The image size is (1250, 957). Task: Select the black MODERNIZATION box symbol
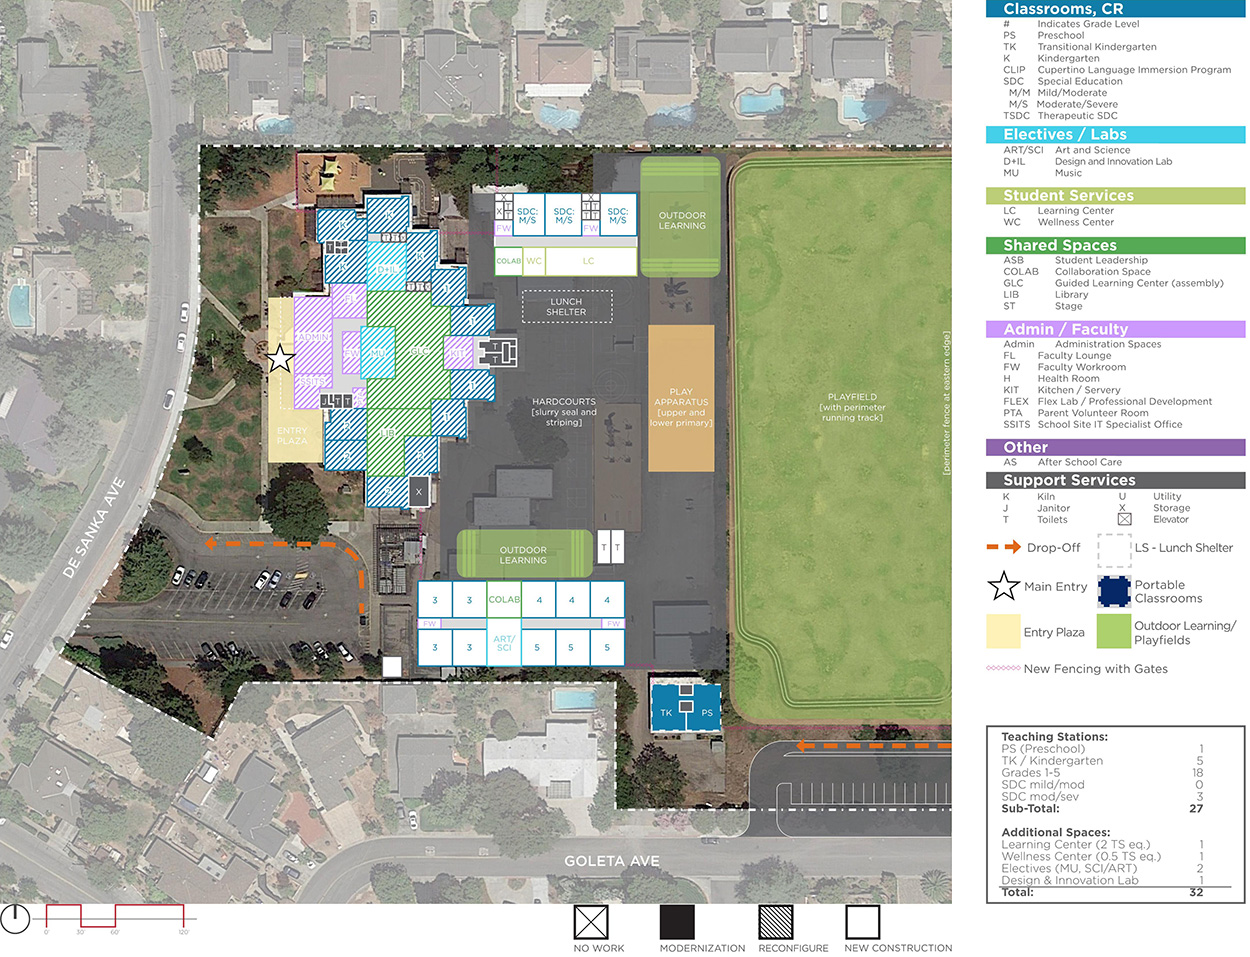click(x=677, y=921)
